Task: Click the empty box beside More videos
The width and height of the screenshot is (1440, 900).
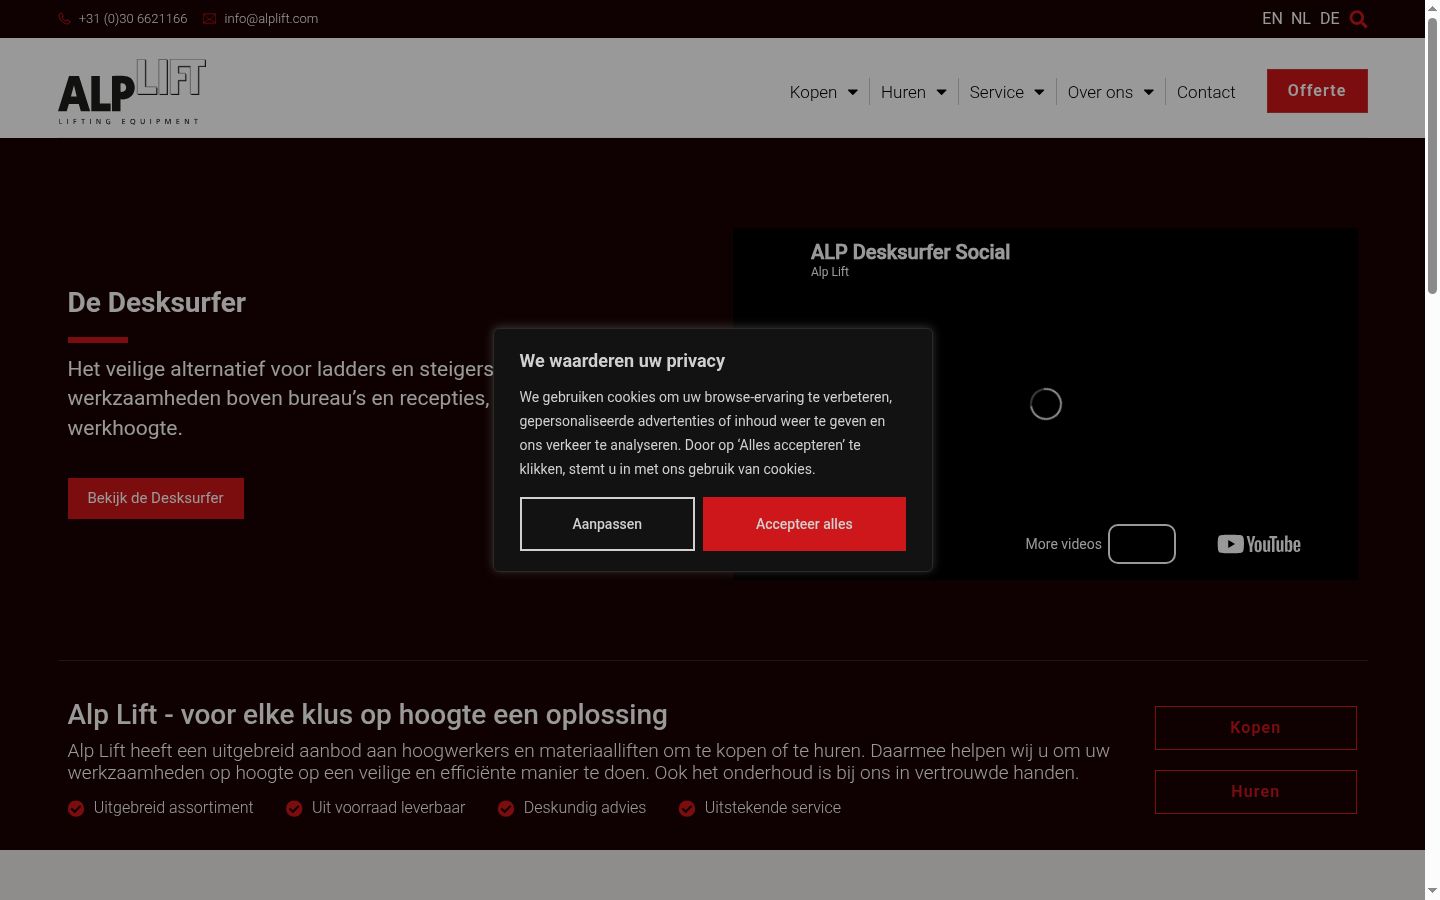Action: (x=1142, y=544)
